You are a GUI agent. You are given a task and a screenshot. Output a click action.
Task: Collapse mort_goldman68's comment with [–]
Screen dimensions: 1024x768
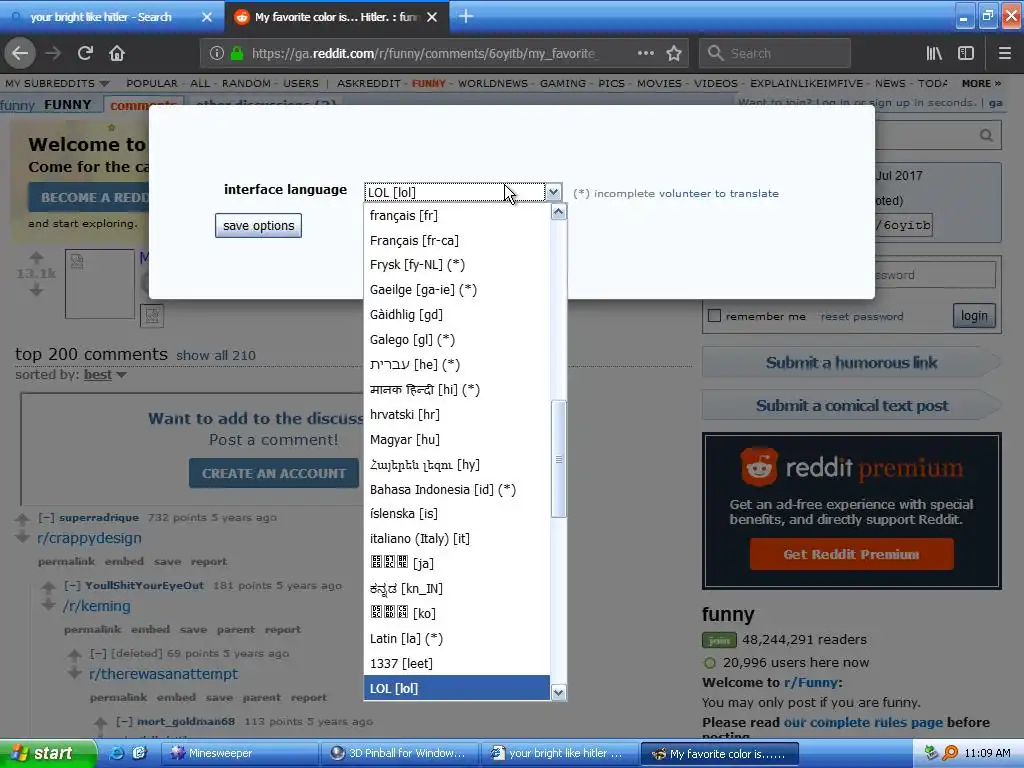(x=125, y=722)
